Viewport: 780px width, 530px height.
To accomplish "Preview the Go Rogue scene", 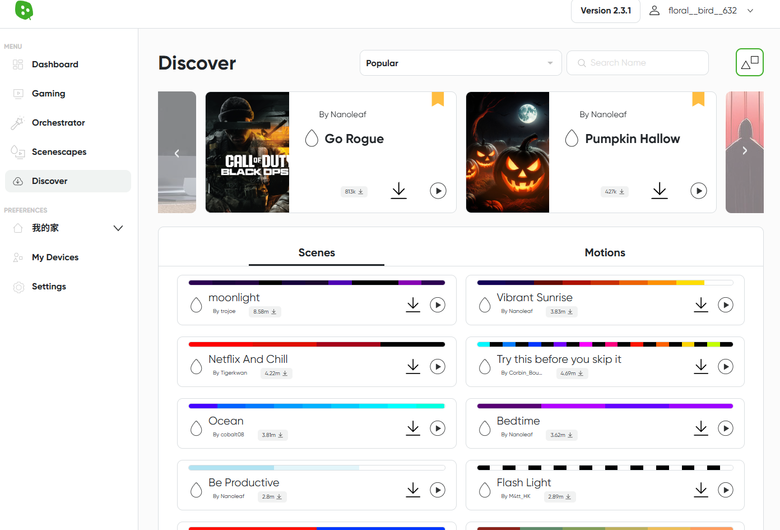I will point(438,191).
